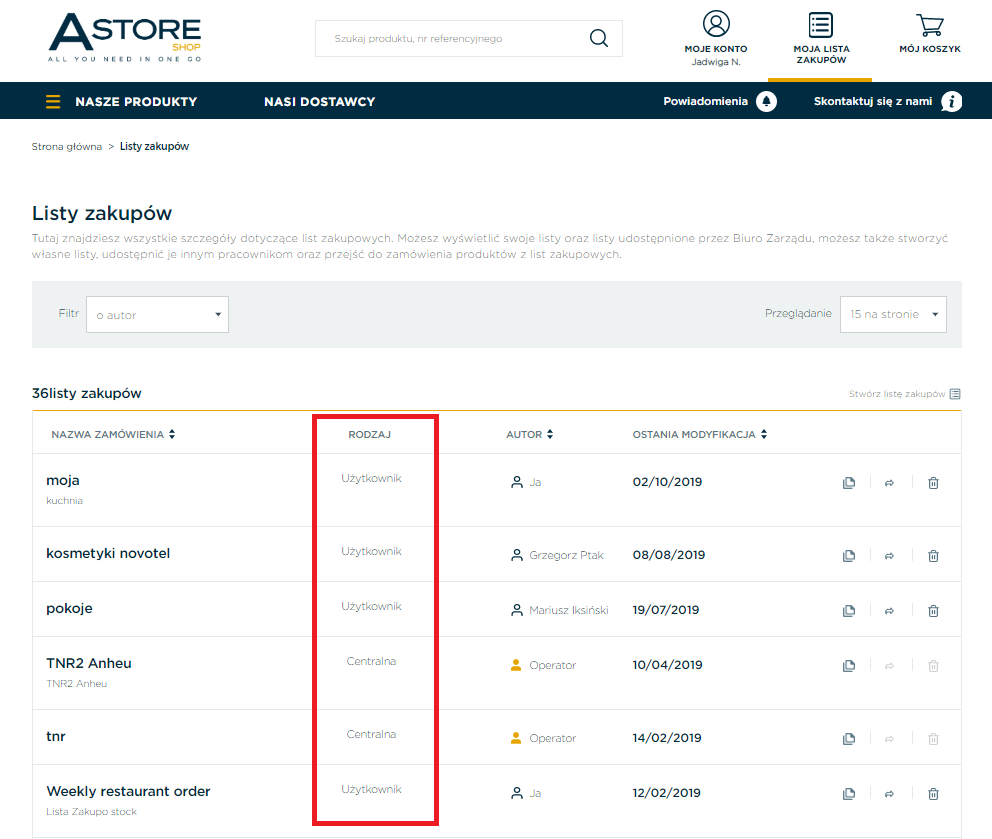The image size is (992, 839).
Task: Share the moja list
Action: point(890,483)
